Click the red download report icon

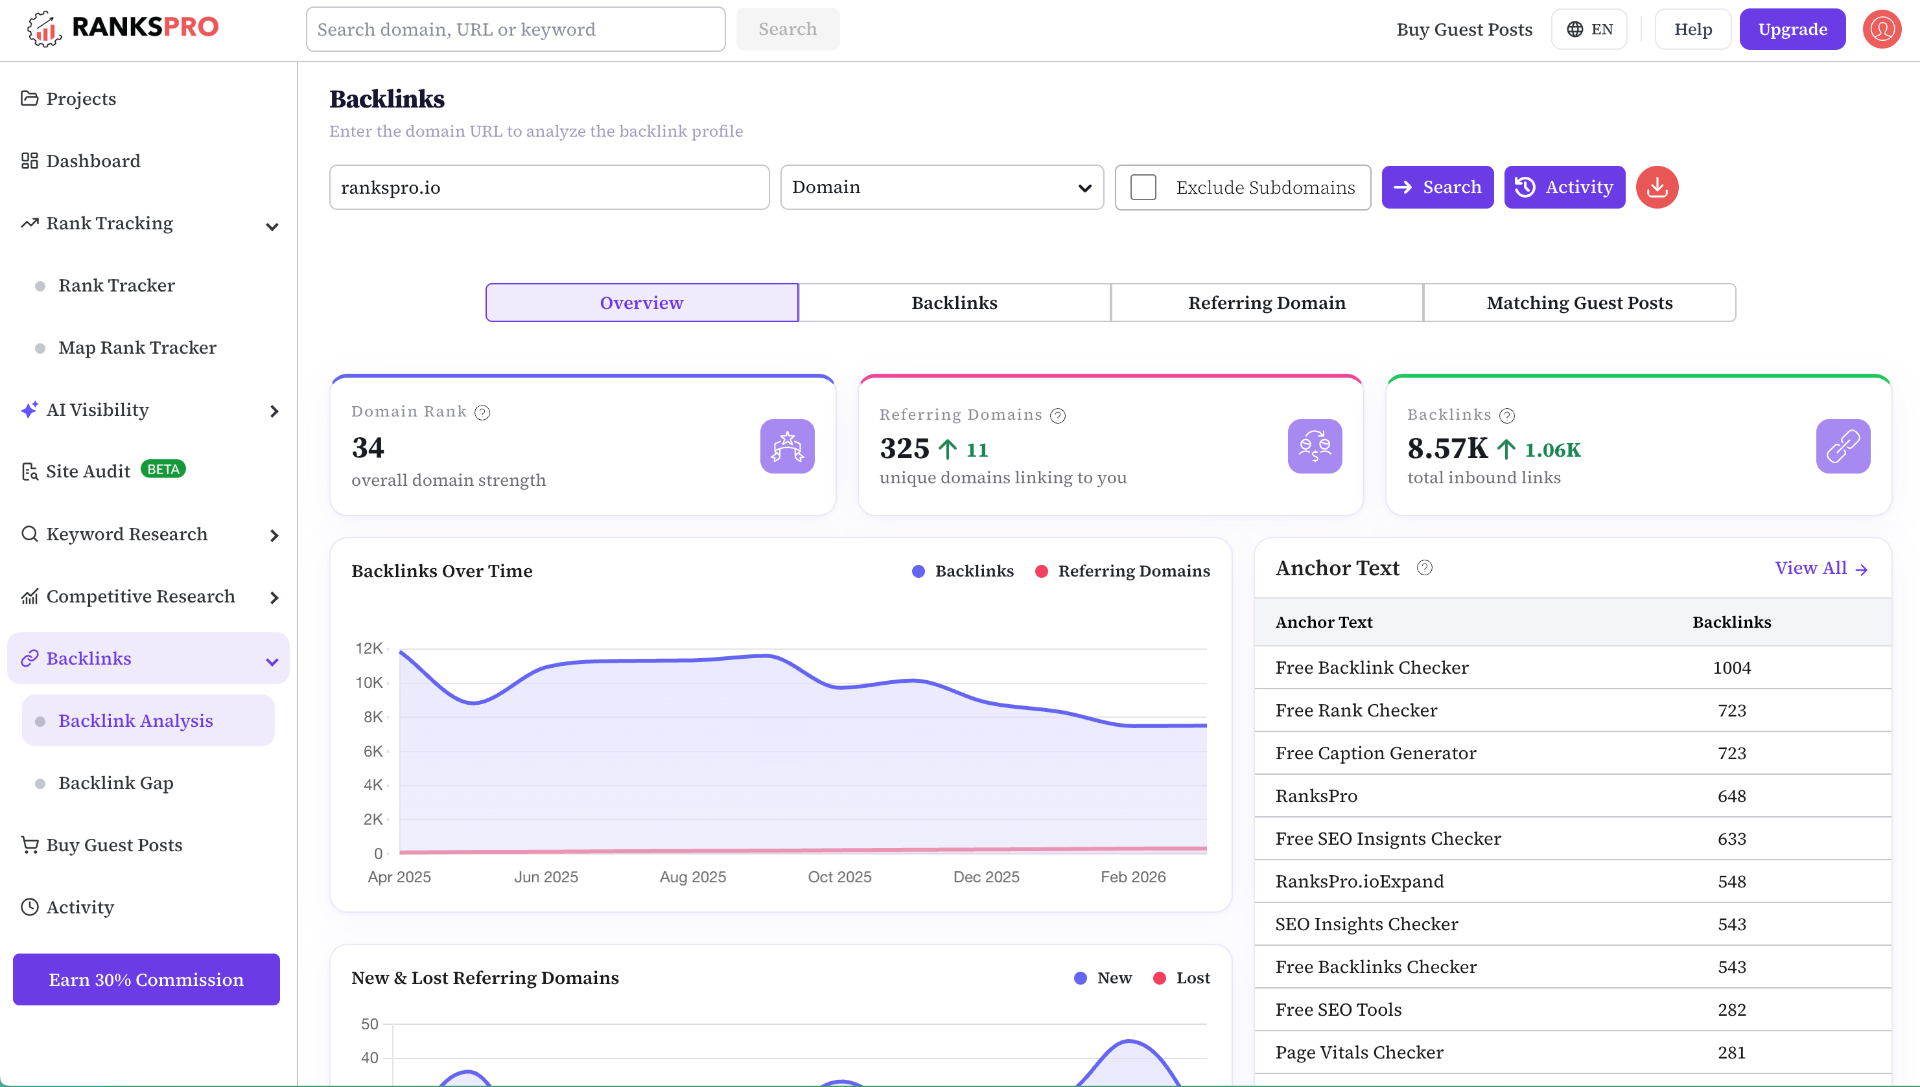pos(1657,187)
